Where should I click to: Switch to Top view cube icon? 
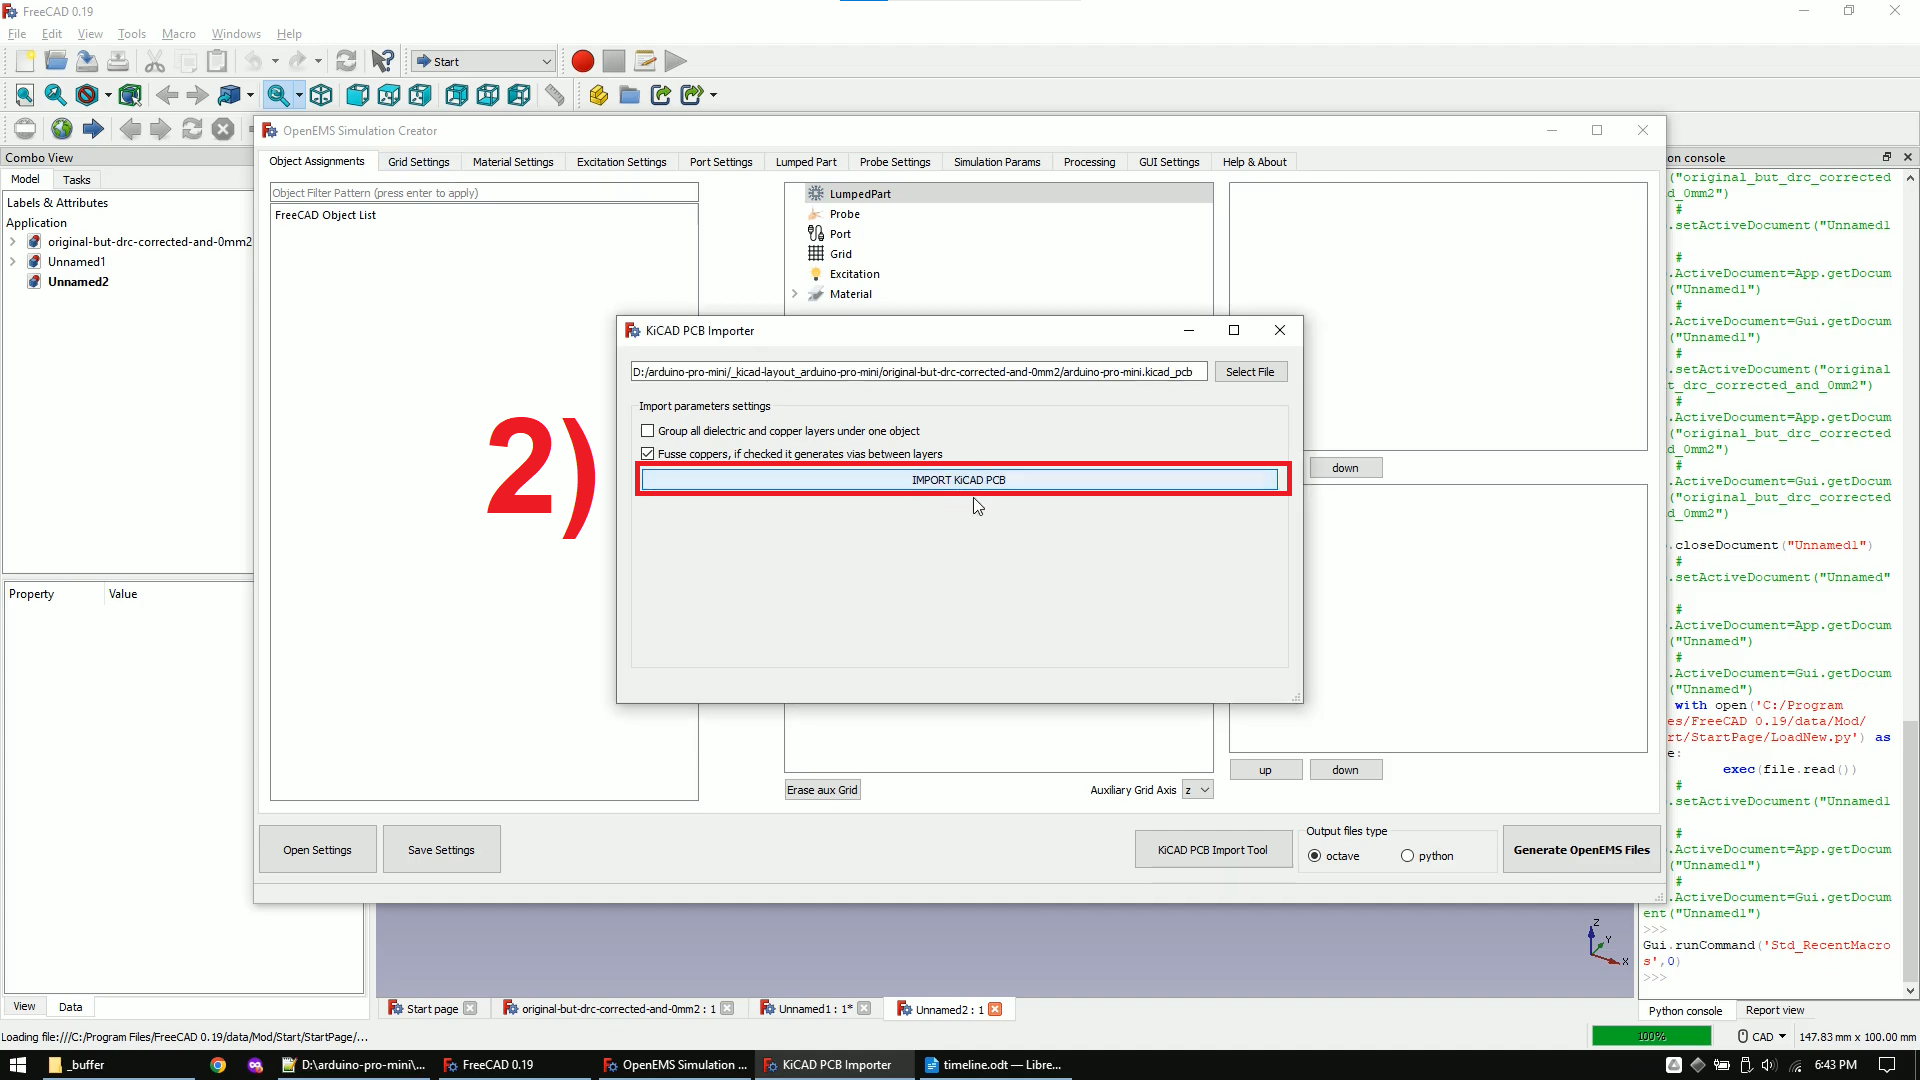point(389,95)
